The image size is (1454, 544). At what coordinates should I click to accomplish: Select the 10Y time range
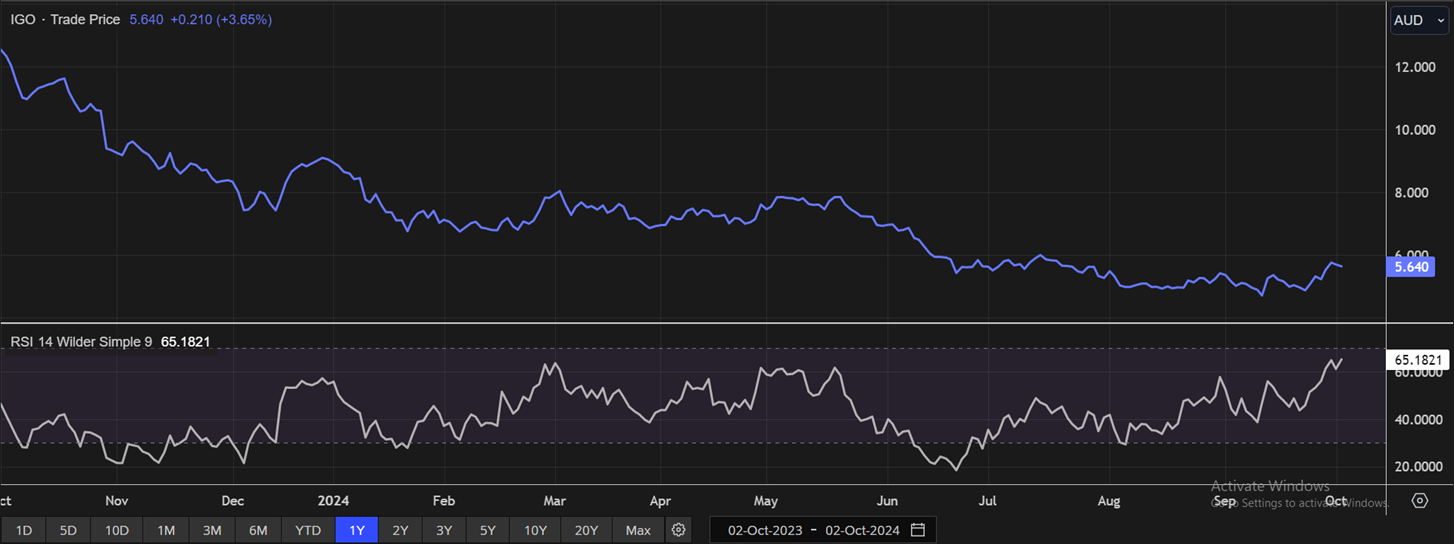click(535, 530)
